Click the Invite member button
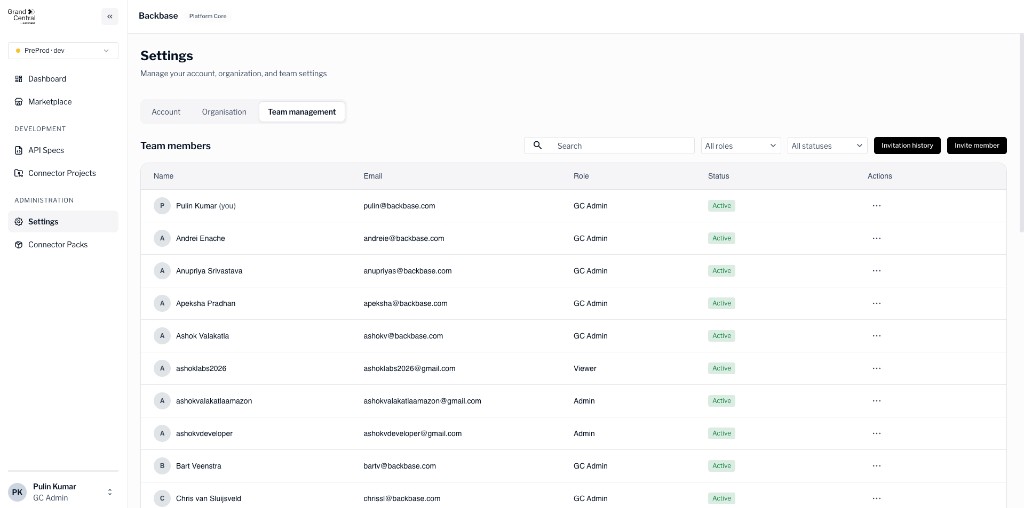Screen dimensions: 1024x508 976,146
